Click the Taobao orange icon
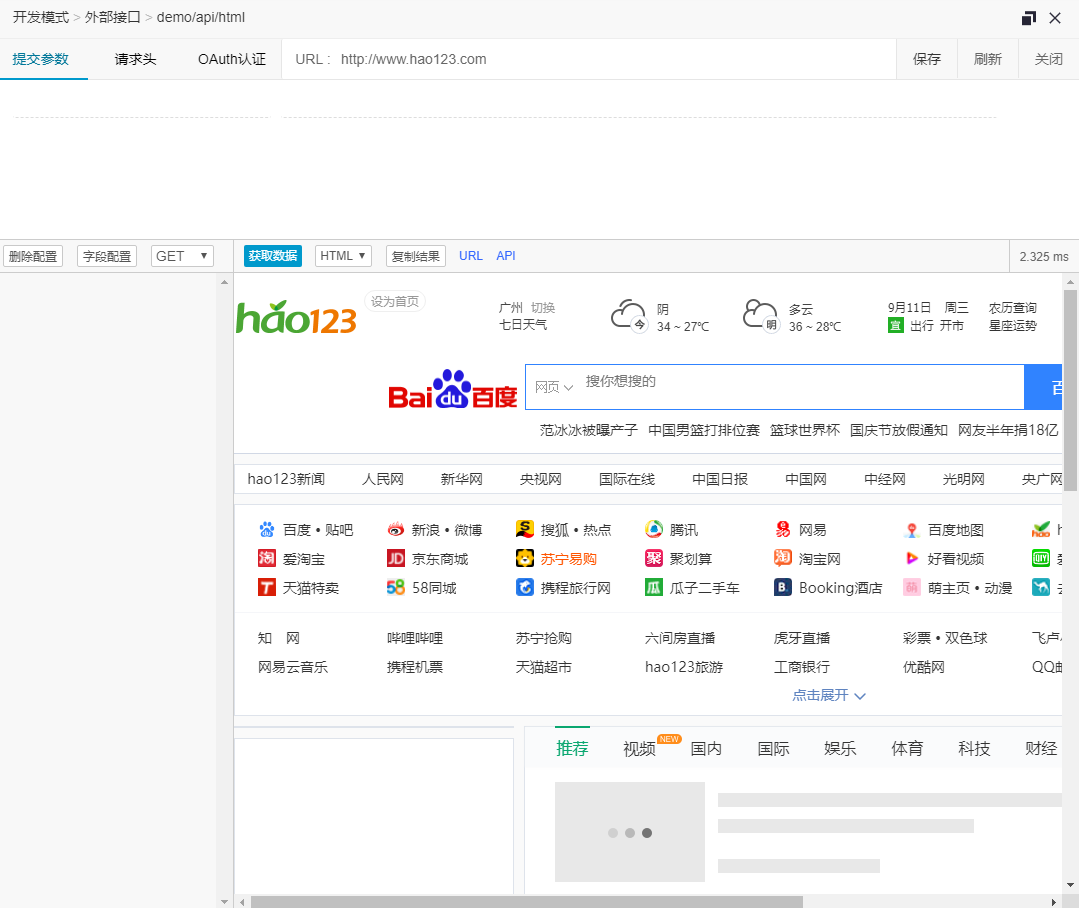 [x=782, y=558]
